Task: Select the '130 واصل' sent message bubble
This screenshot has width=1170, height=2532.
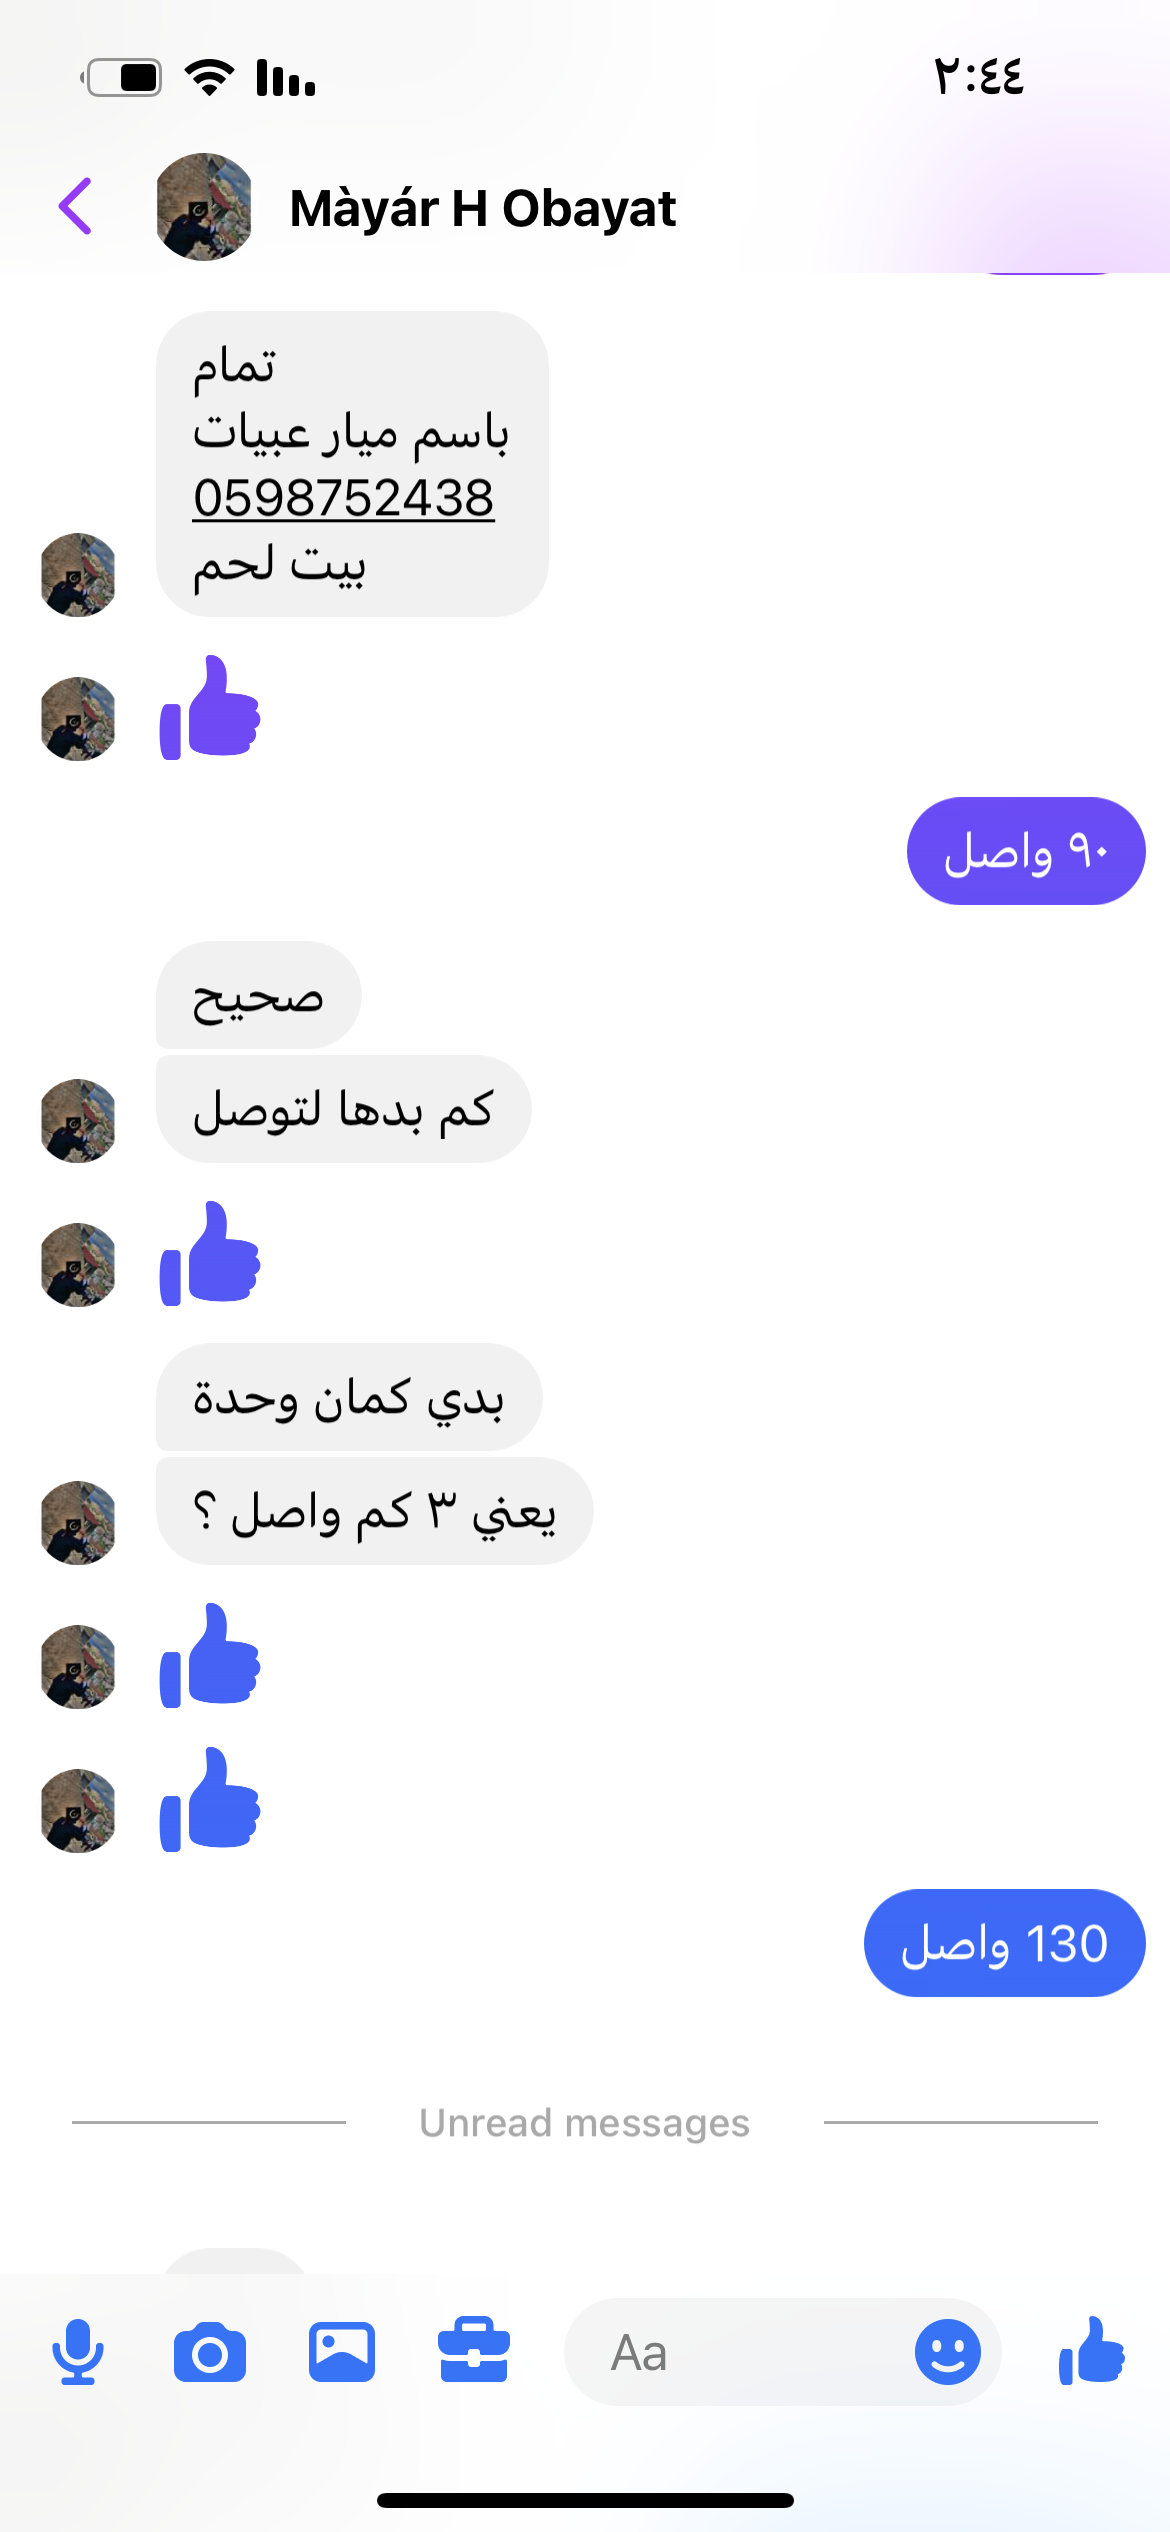Action: pyautogui.click(x=1005, y=1943)
